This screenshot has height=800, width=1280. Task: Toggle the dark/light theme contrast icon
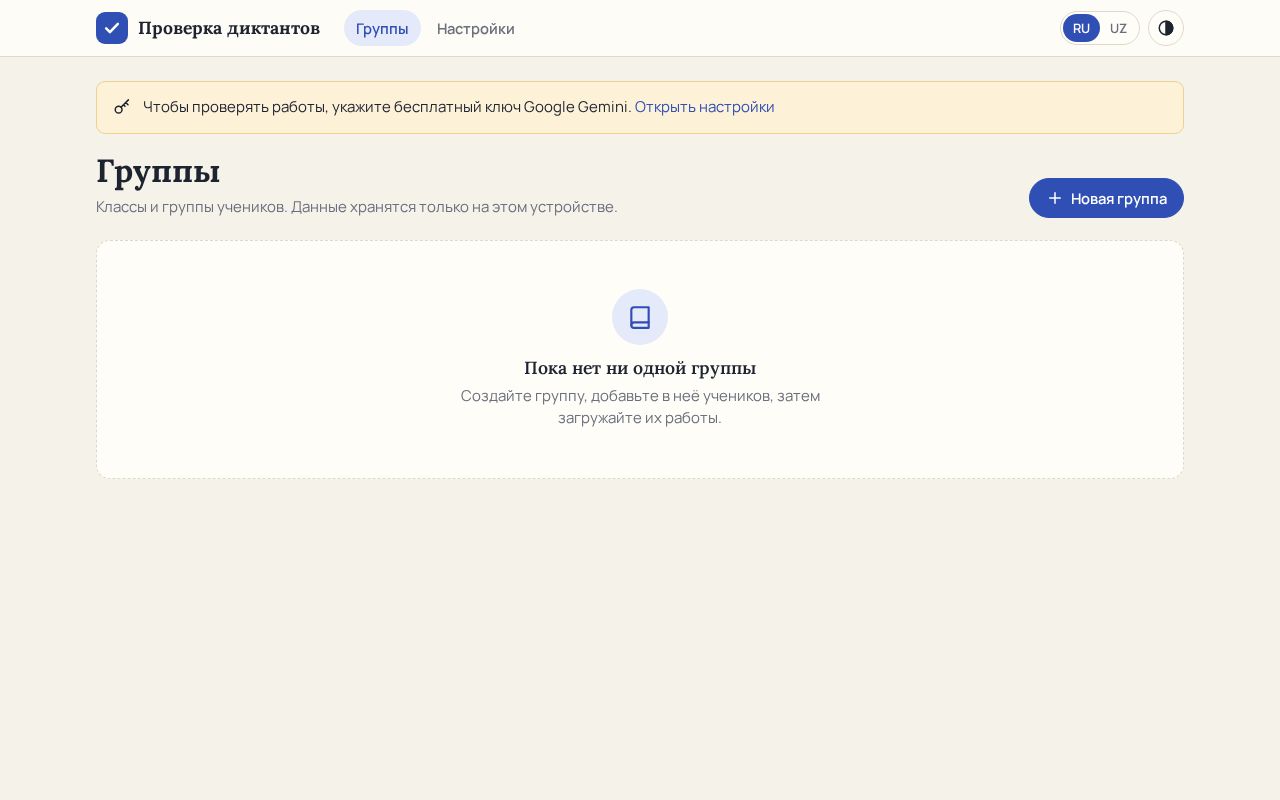pyautogui.click(x=1166, y=28)
